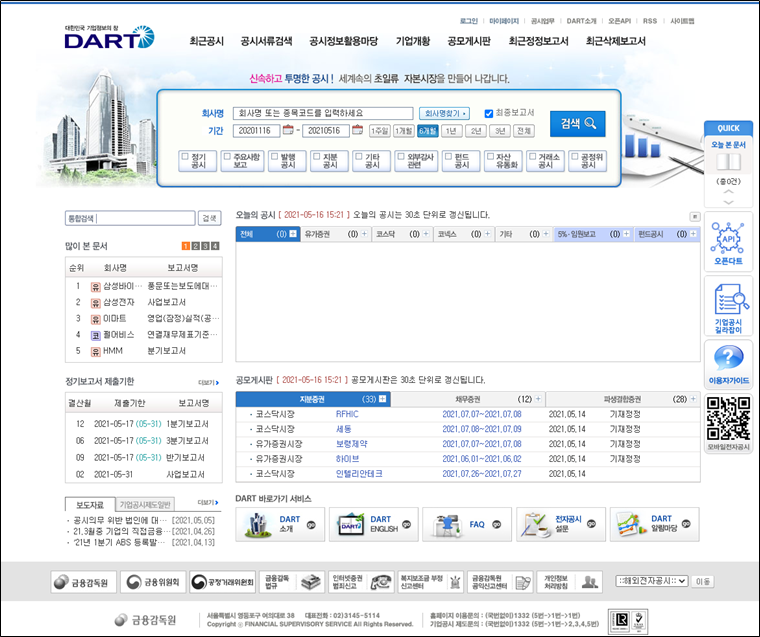
Task: Click 더보기 next to 정기보고서 제출기한
Action: [208, 382]
